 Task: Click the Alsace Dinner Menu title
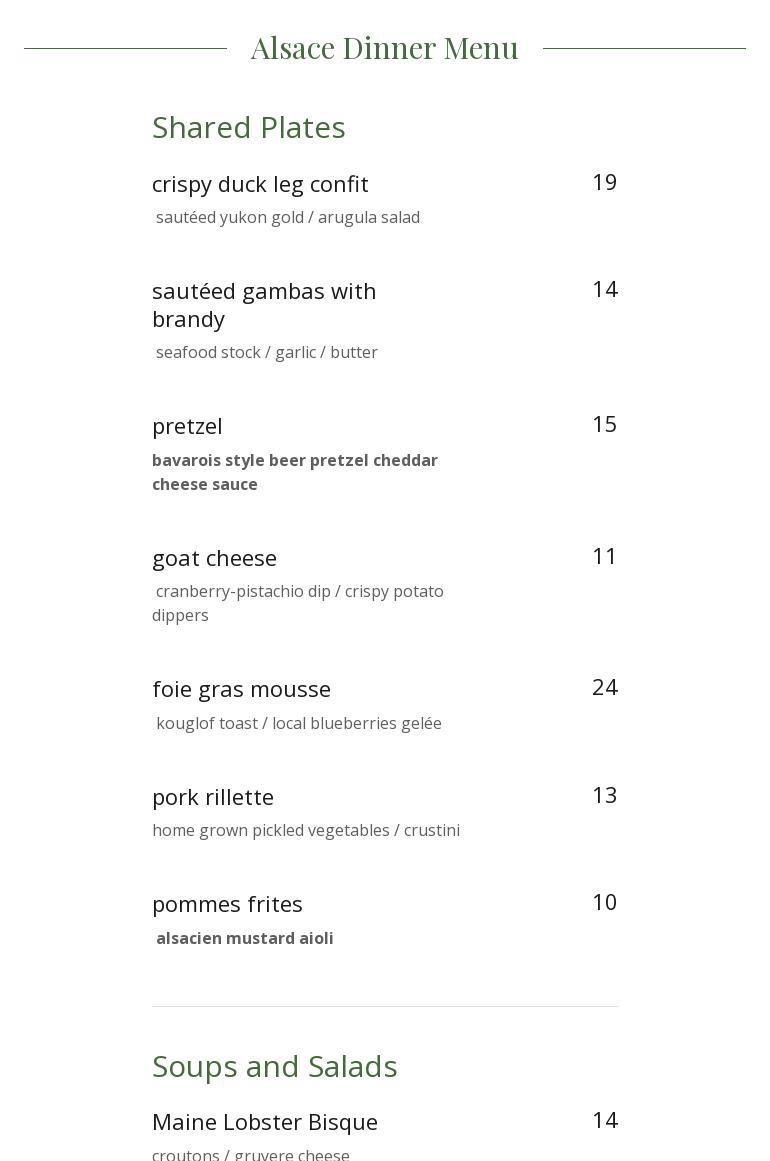pos(384,48)
